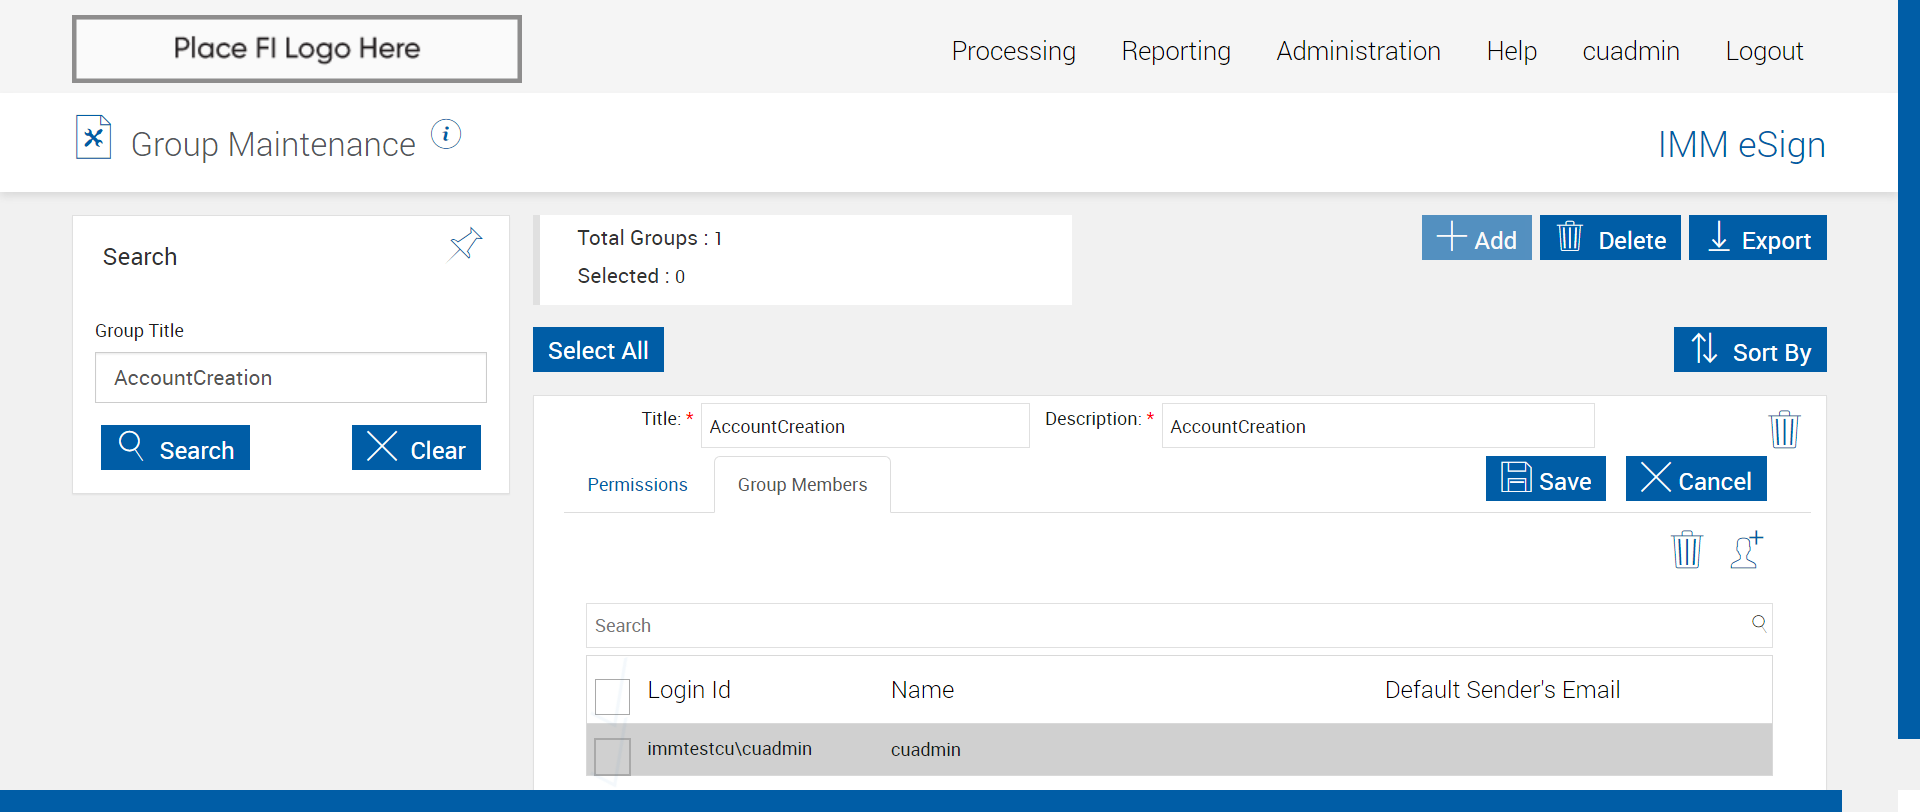Select the Group Members tab
Viewport: 1920px width, 812px height.
tap(802, 485)
